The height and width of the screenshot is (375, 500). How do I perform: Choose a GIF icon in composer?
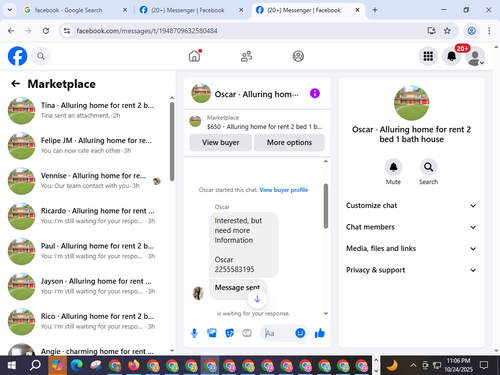[x=247, y=333]
